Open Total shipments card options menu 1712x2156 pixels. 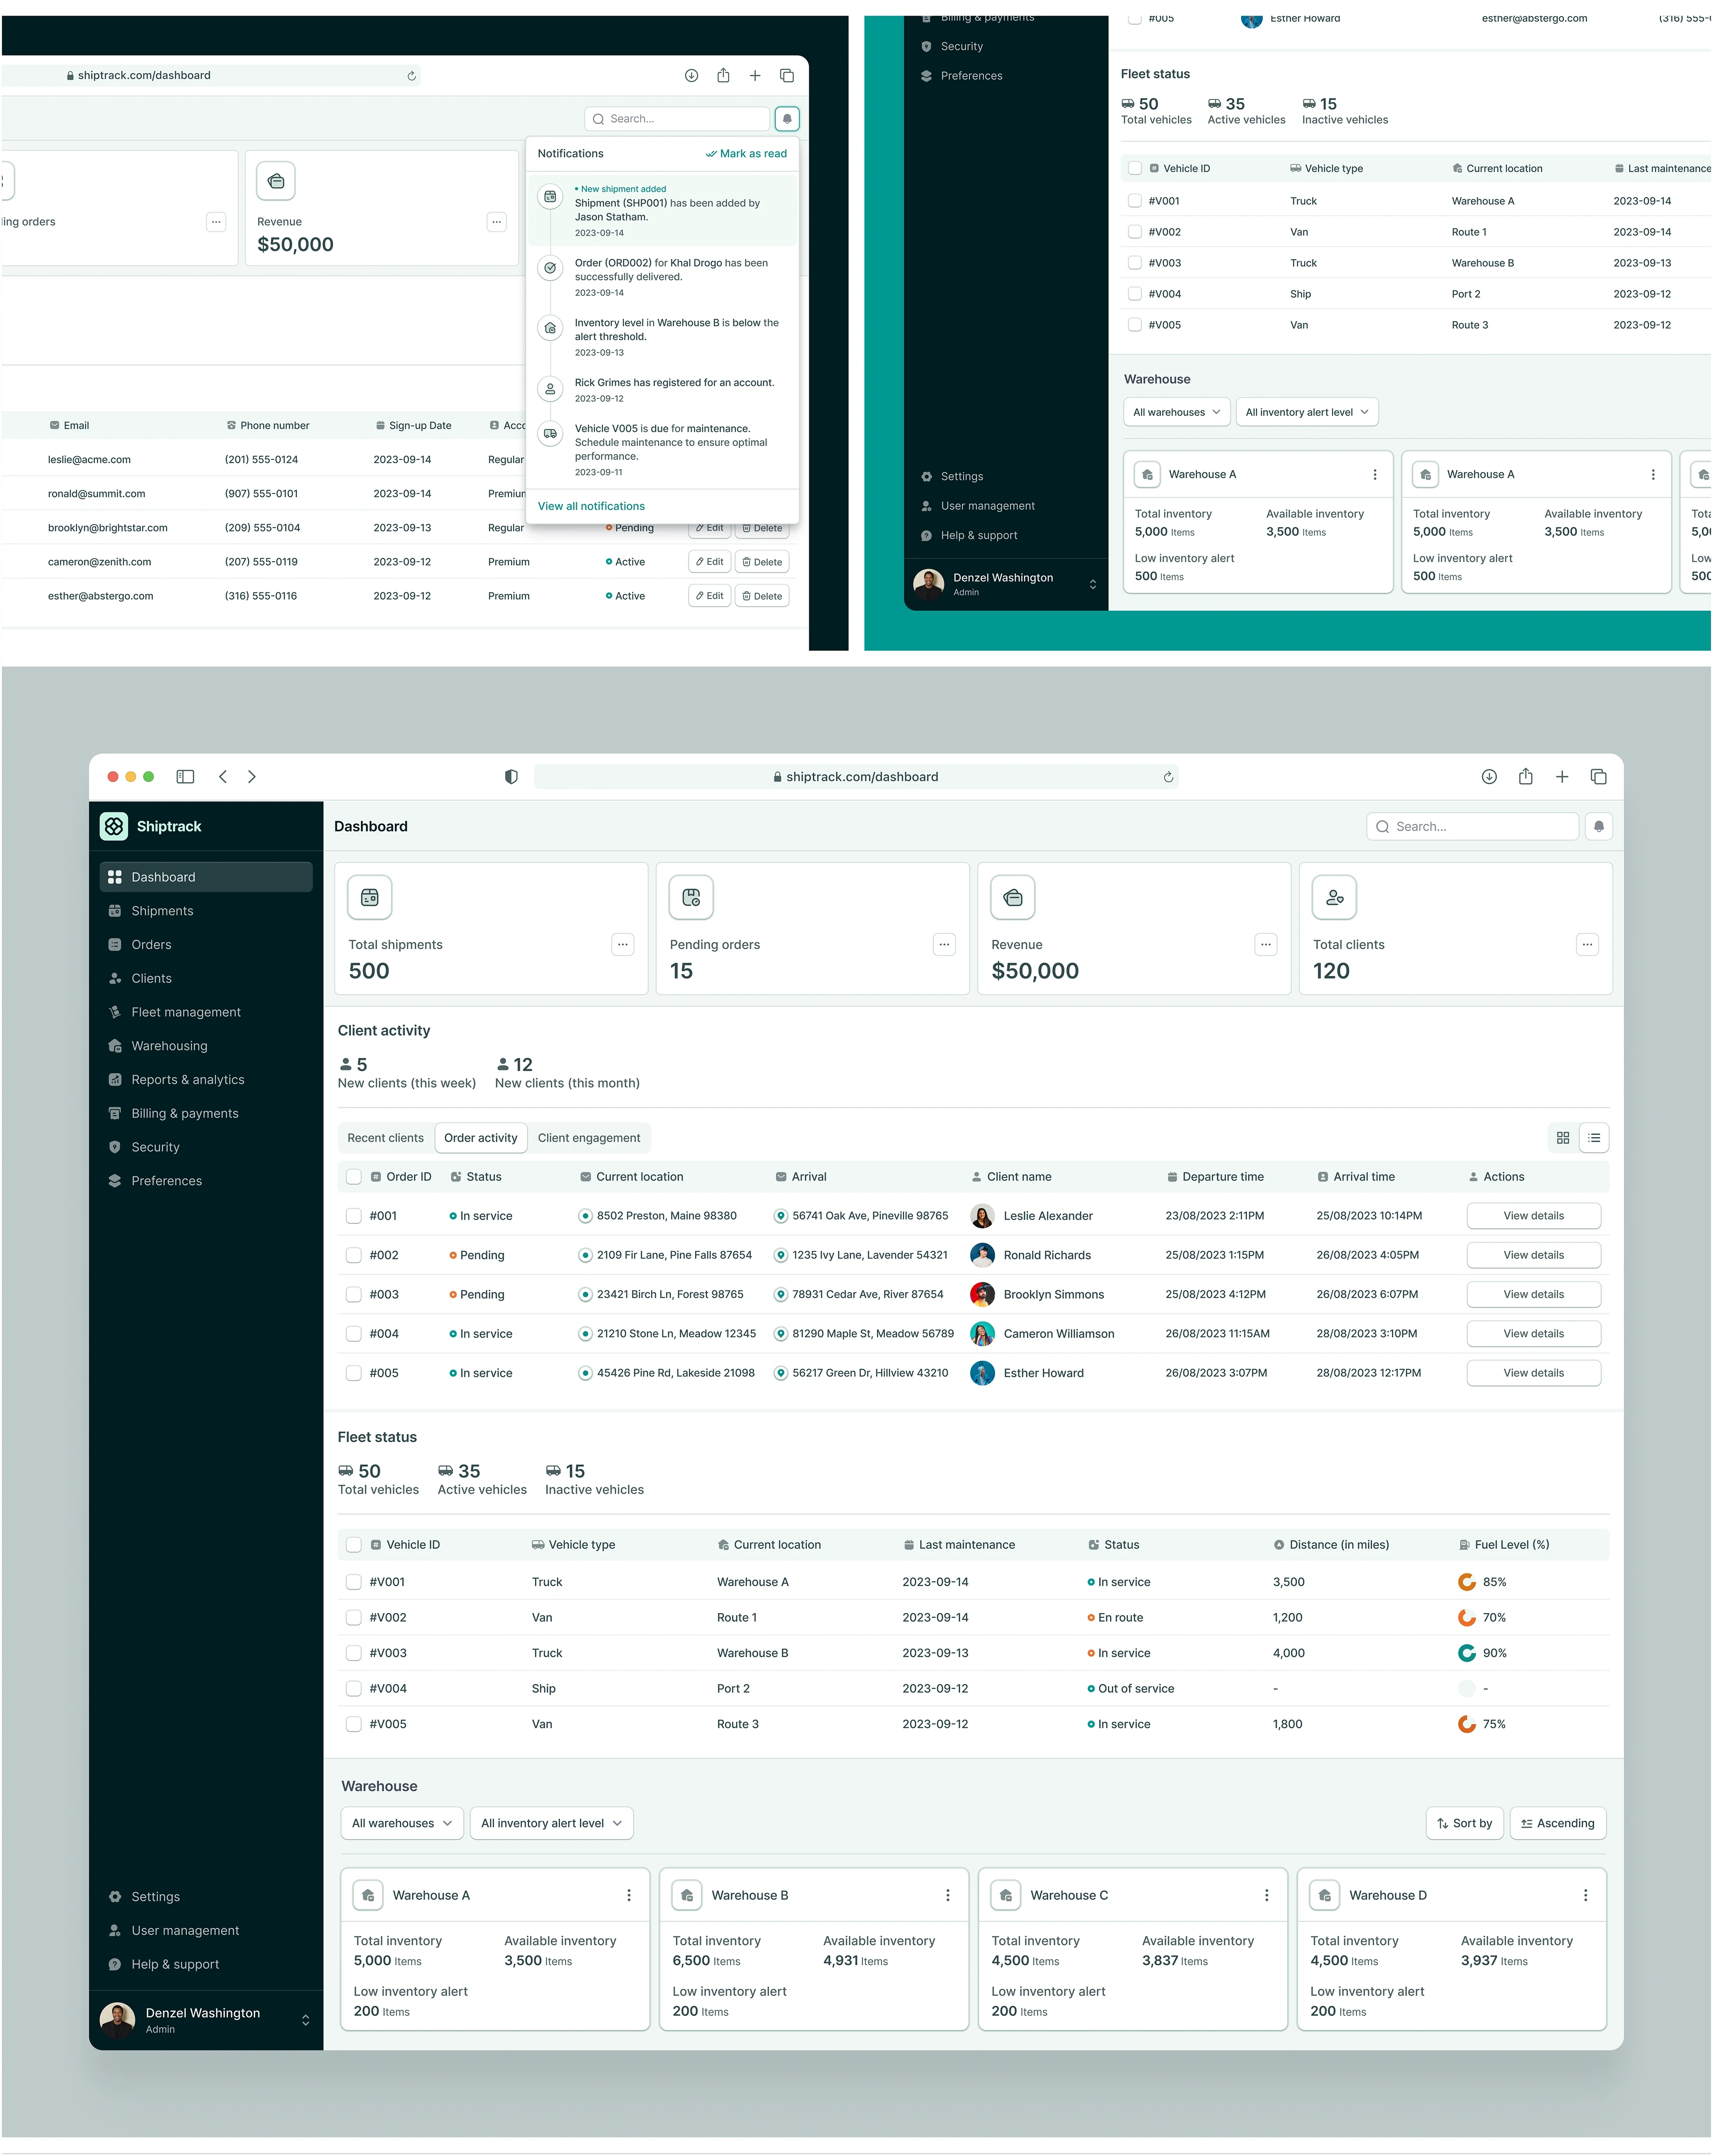[x=622, y=944]
